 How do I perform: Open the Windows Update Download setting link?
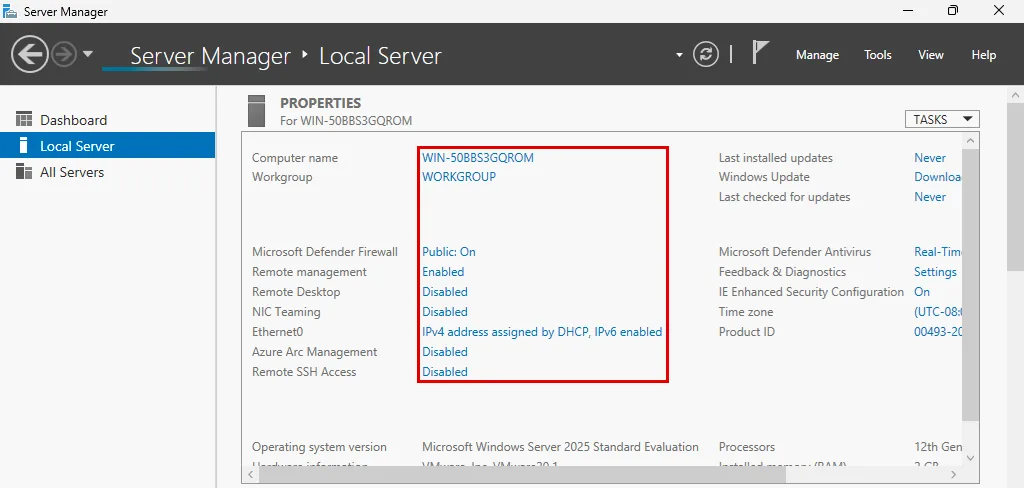[x=938, y=176]
